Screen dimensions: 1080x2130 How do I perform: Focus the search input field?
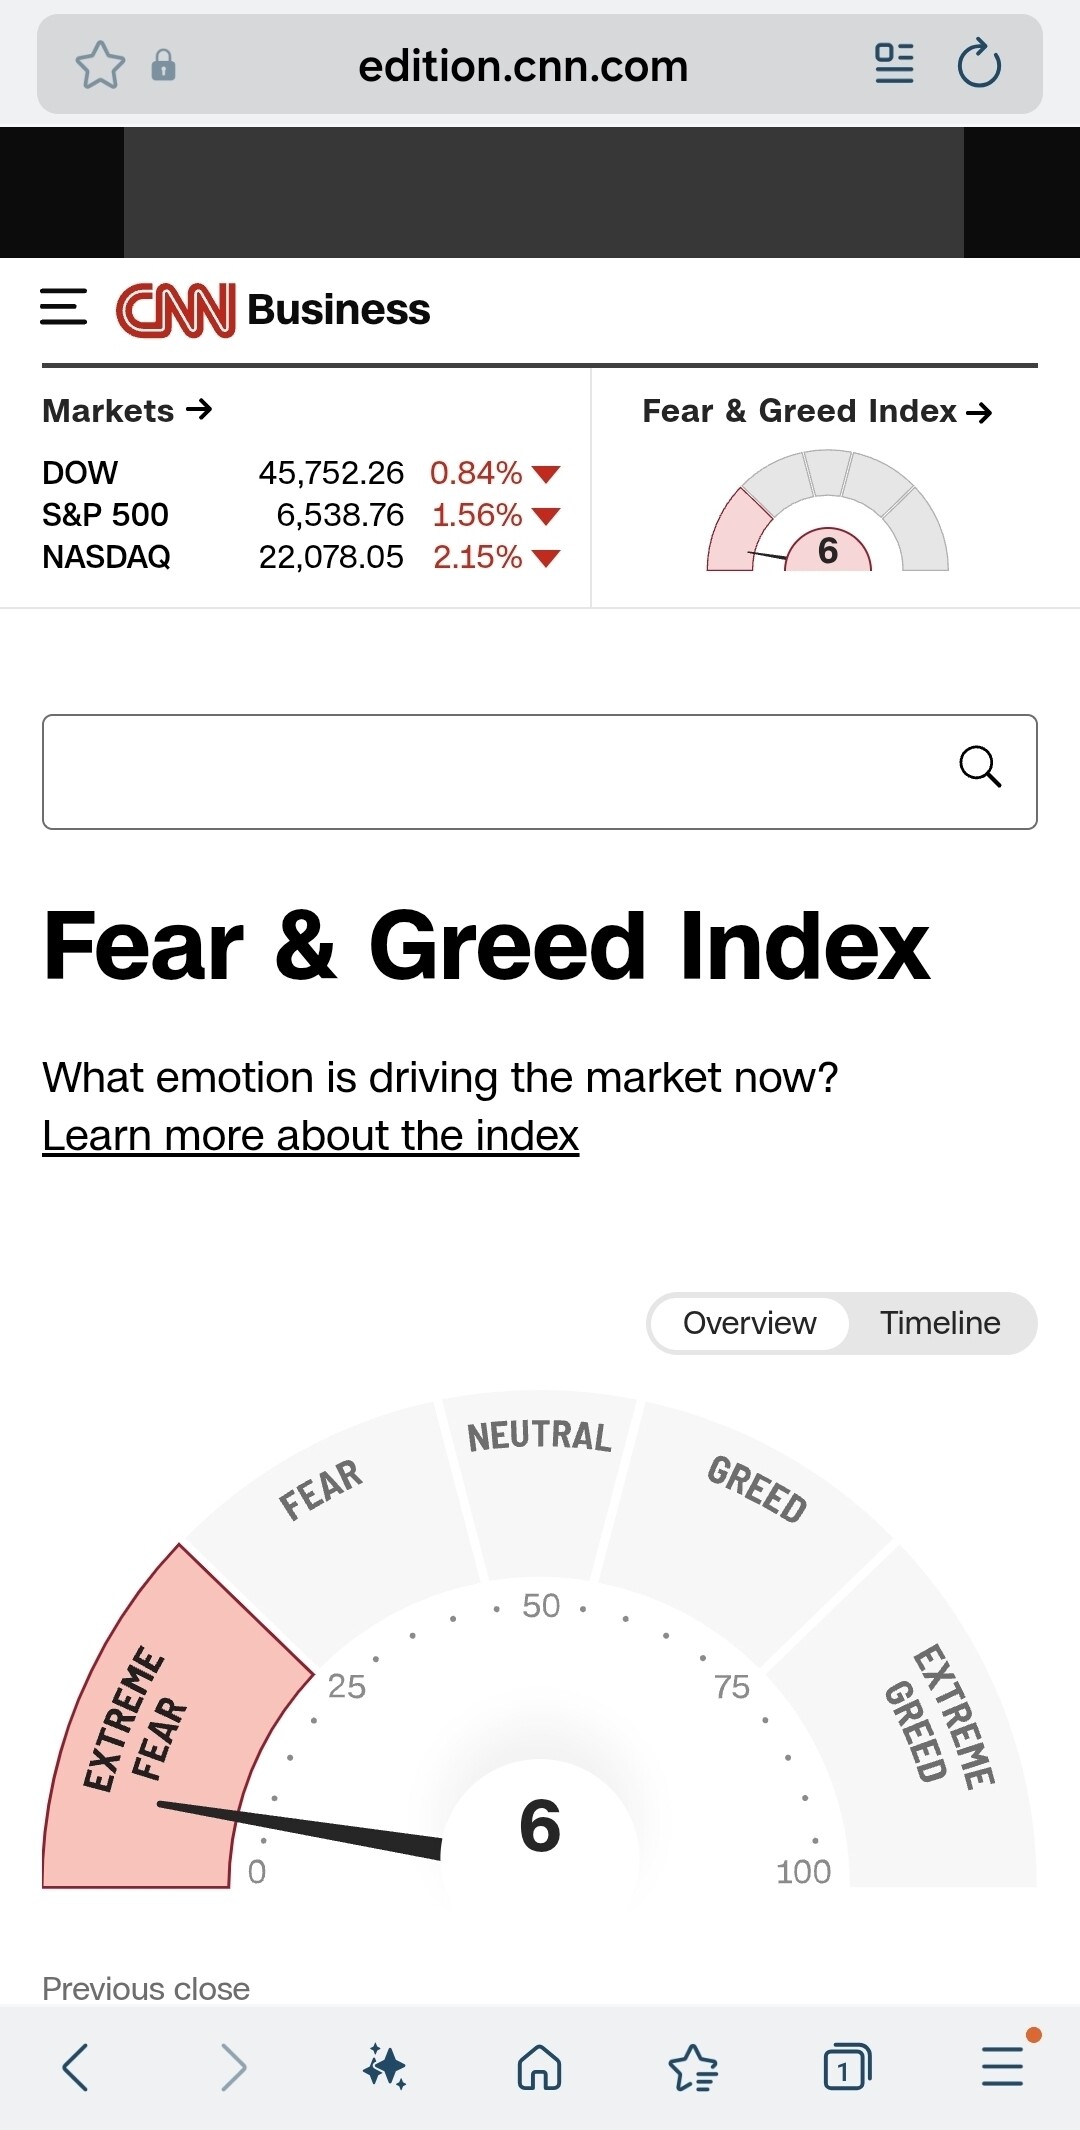[490, 772]
